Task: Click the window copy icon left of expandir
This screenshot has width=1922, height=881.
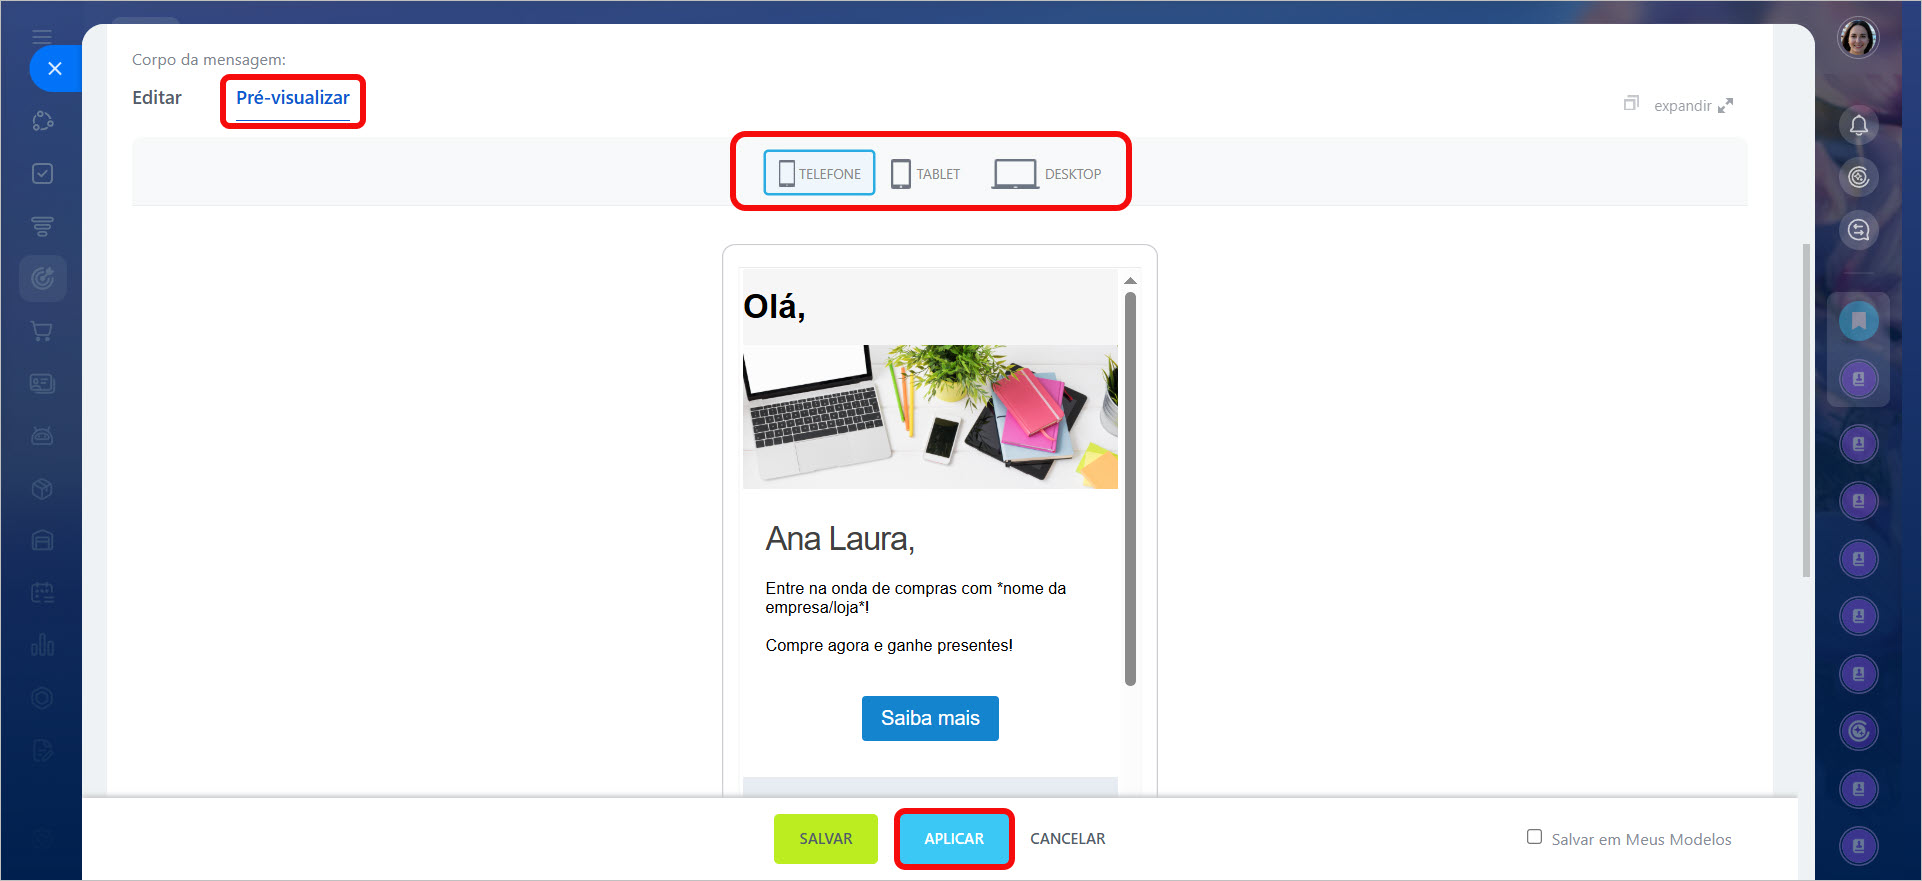Action: [1631, 103]
